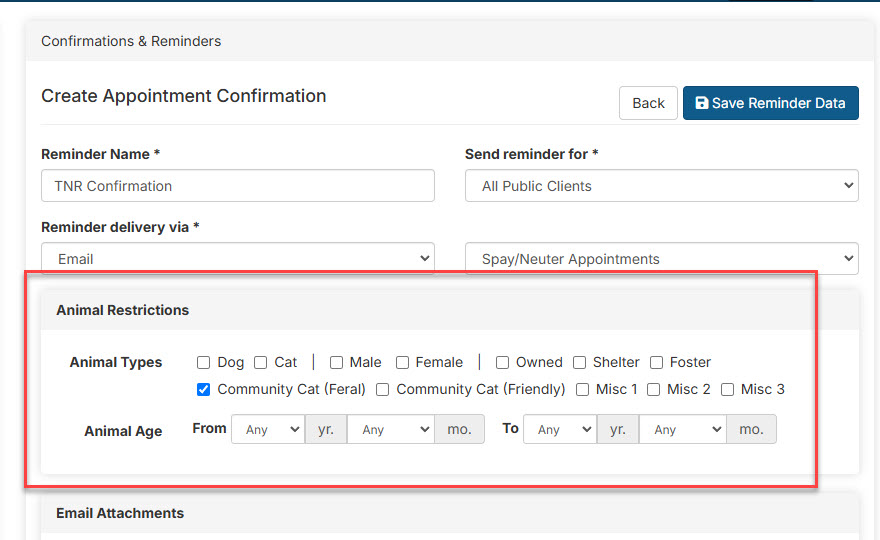Go back using the Back button

click(648, 103)
